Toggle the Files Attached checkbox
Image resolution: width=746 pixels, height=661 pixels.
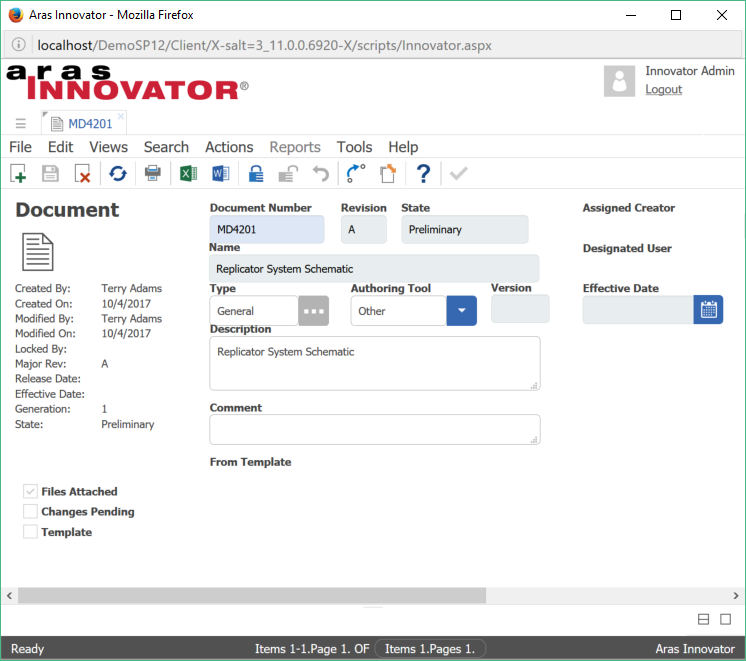(x=30, y=491)
